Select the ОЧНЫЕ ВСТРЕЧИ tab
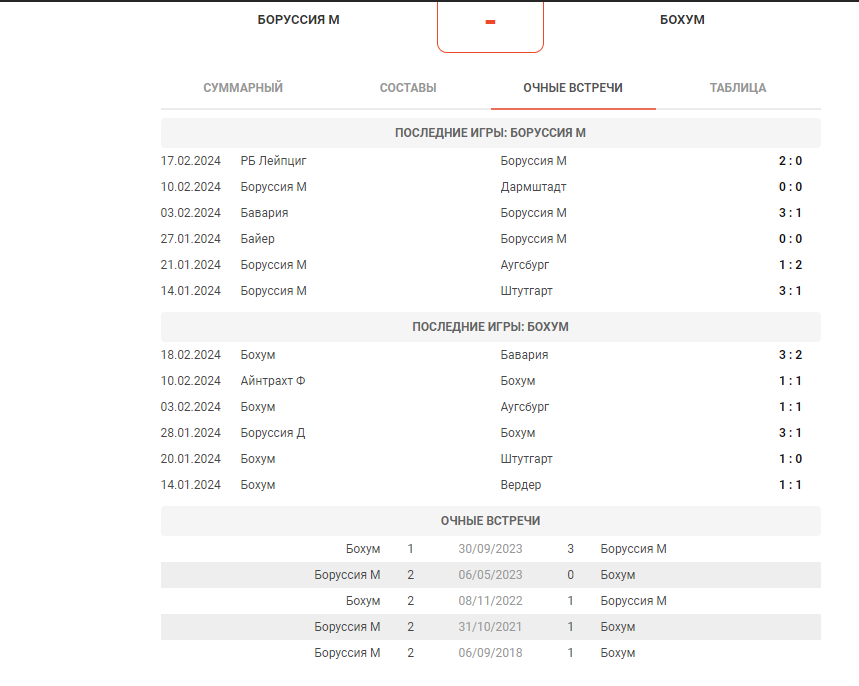The height and width of the screenshot is (686, 859). [573, 88]
